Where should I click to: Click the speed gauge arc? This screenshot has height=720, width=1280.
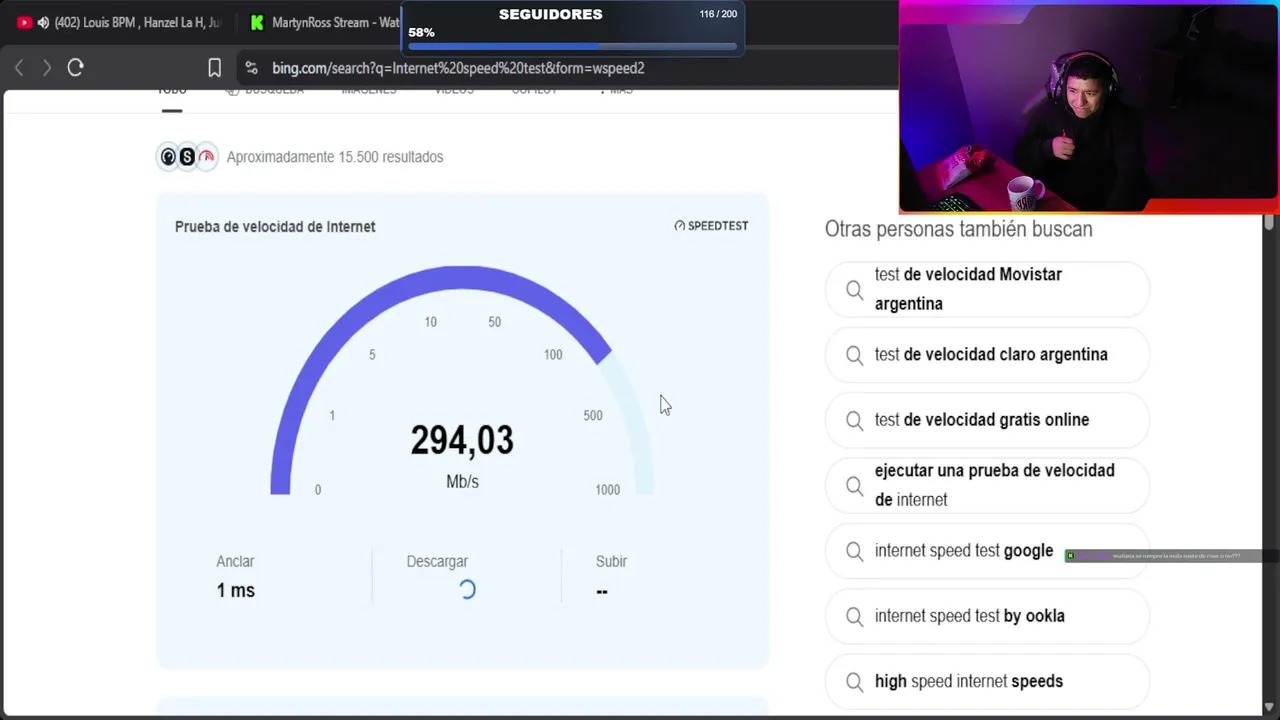point(462,278)
